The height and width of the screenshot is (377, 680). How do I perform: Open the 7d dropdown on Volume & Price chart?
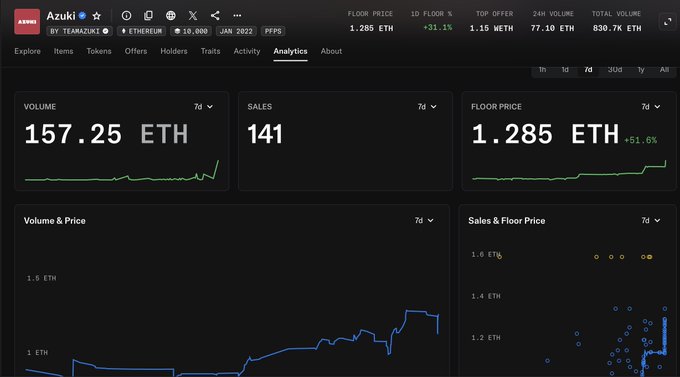tap(424, 220)
